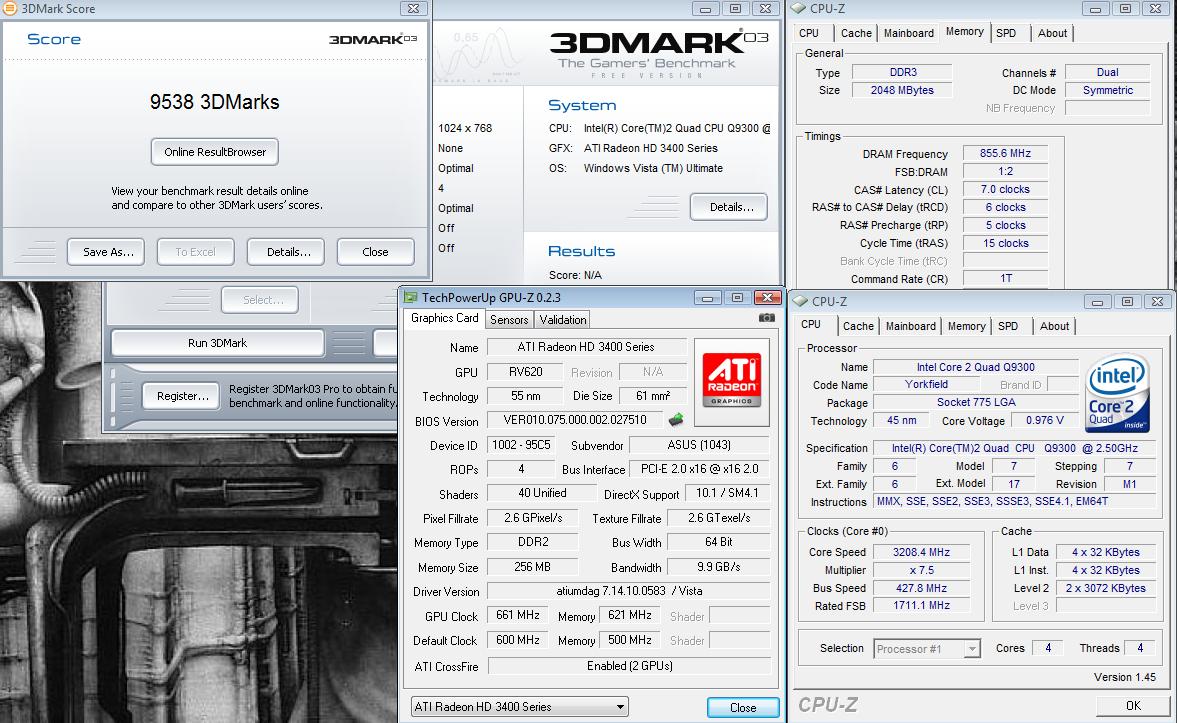Click the GPU Clock 661 MHz value

tap(518, 616)
